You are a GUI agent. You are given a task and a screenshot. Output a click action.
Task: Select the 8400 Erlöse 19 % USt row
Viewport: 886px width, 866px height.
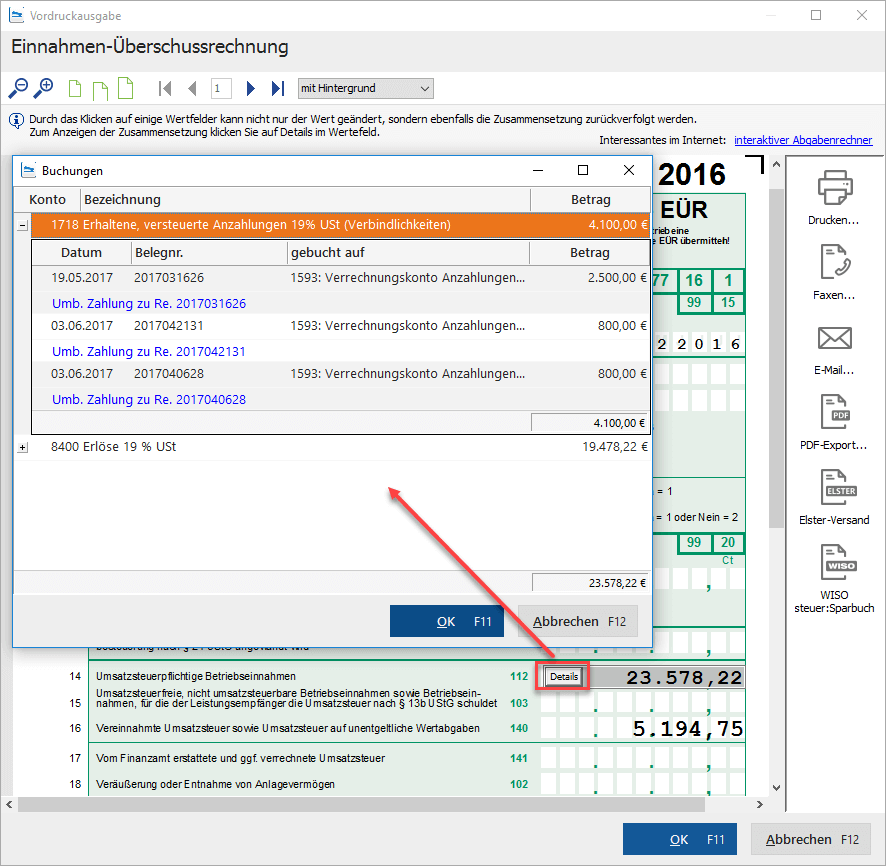point(341,447)
